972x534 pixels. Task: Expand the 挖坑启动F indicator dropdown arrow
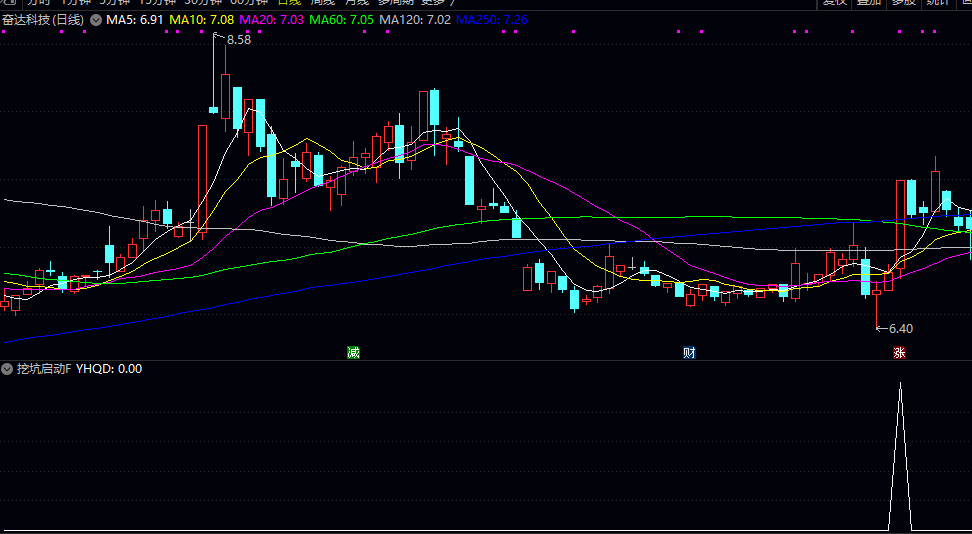click(x=8, y=369)
